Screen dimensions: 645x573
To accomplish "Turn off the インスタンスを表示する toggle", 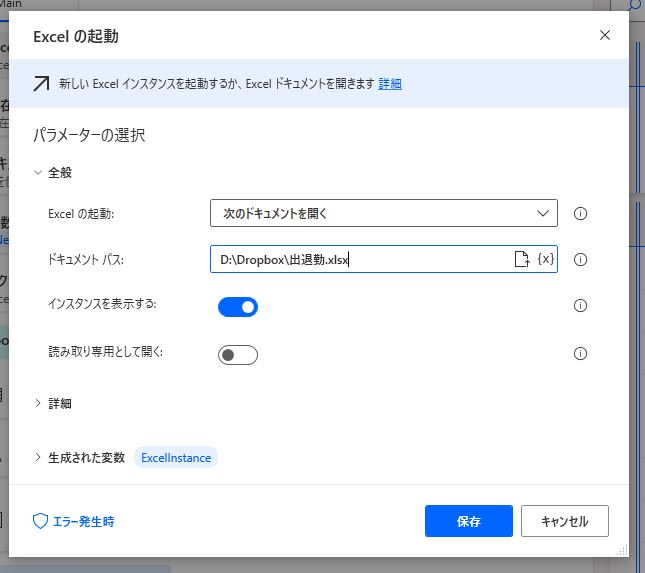I will (x=238, y=307).
